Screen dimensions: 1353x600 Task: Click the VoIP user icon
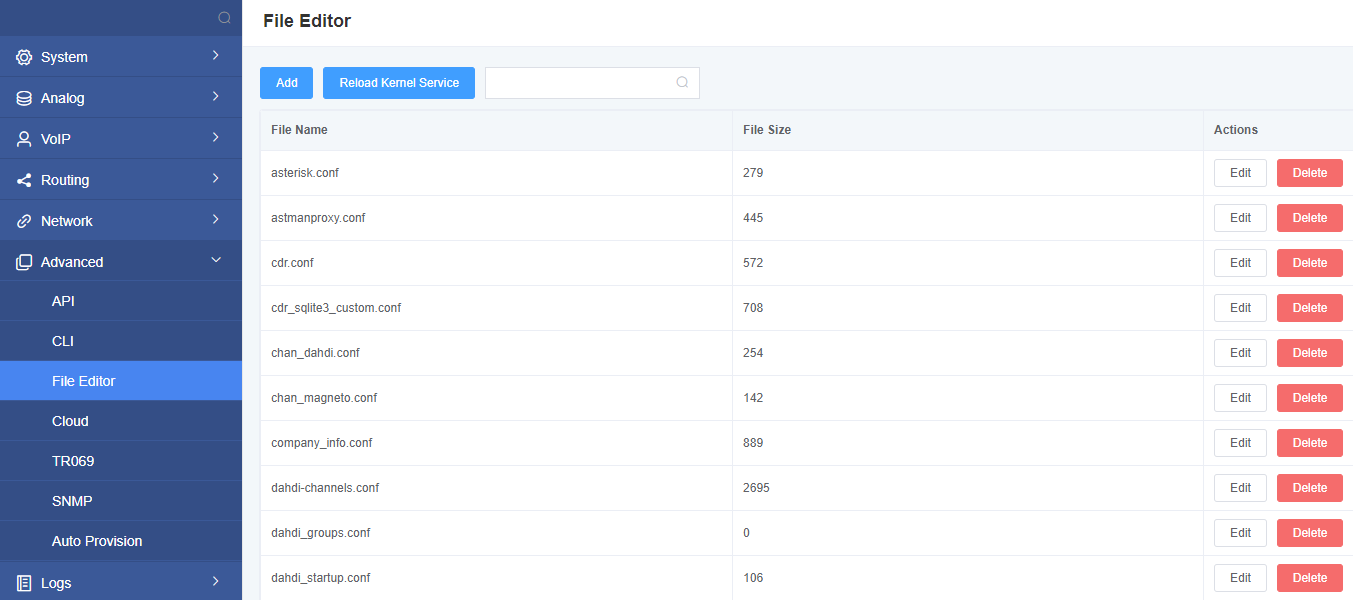point(24,139)
